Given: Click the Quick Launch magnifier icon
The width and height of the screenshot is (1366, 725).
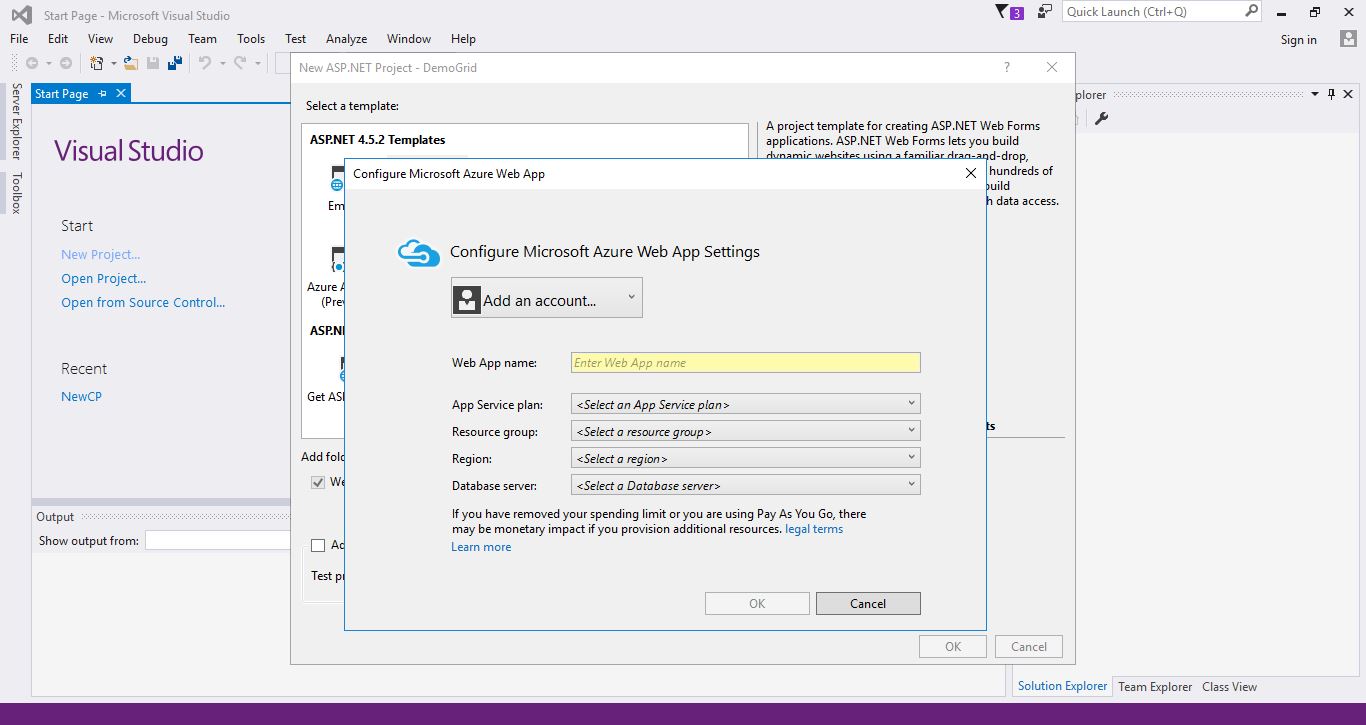Looking at the screenshot, I should 1251,11.
